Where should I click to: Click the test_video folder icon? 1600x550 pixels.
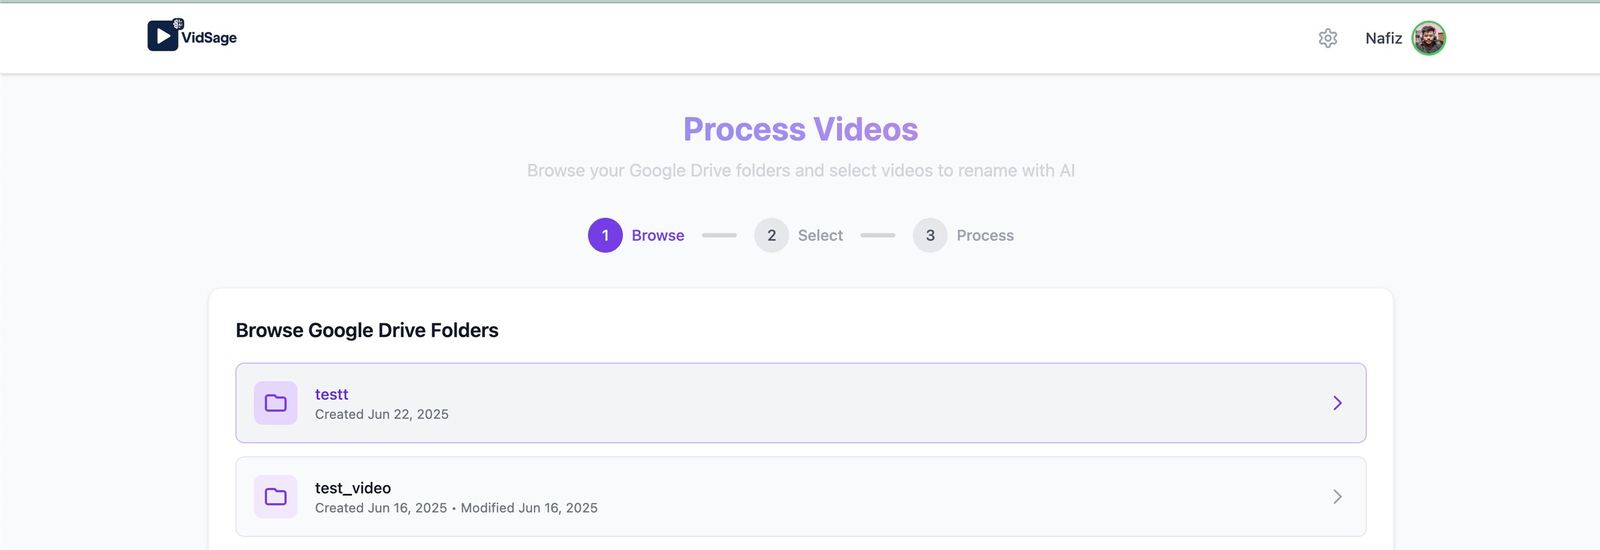click(276, 497)
